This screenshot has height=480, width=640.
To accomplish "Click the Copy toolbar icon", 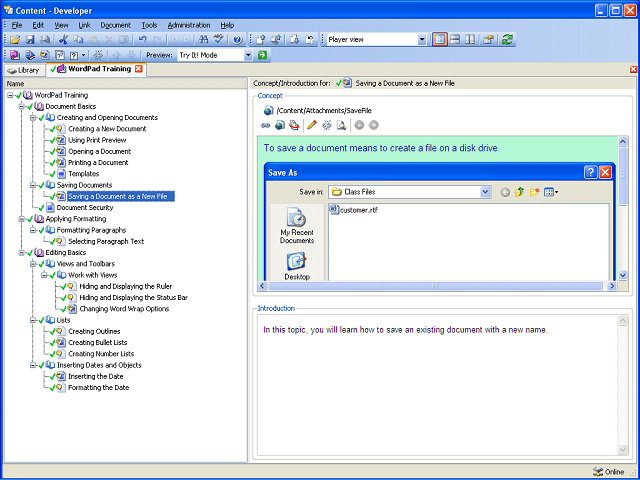I will 78,40.
